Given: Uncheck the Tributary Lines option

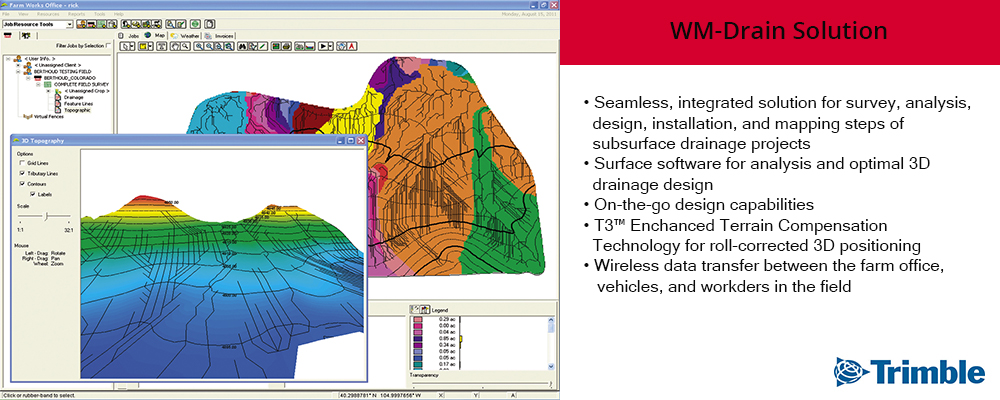Looking at the screenshot, I should pyautogui.click(x=23, y=173).
